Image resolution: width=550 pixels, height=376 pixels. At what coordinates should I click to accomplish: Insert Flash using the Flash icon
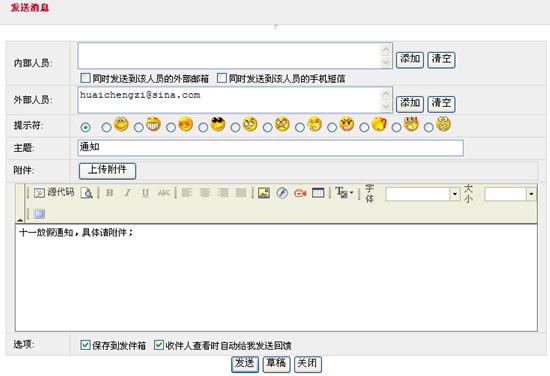[x=282, y=193]
